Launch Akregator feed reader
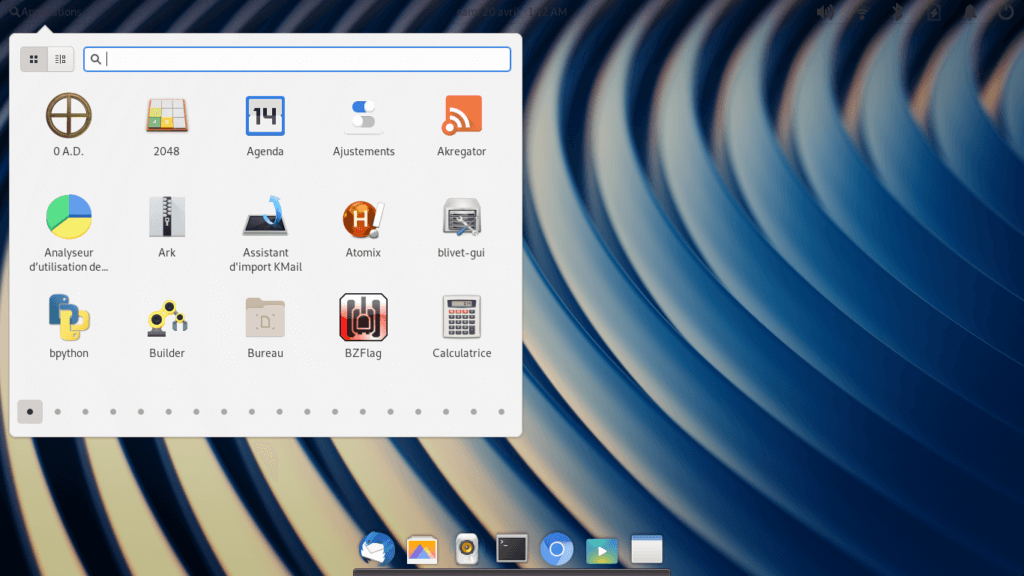Viewport: 1024px width, 576px height. click(x=462, y=125)
